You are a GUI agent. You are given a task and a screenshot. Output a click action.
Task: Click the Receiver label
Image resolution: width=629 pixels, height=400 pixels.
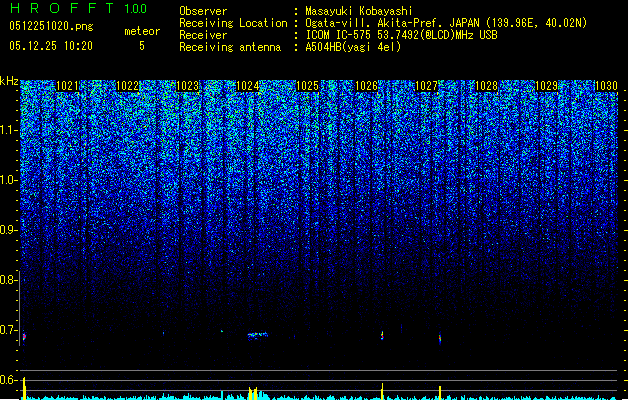pyautogui.click(x=203, y=35)
